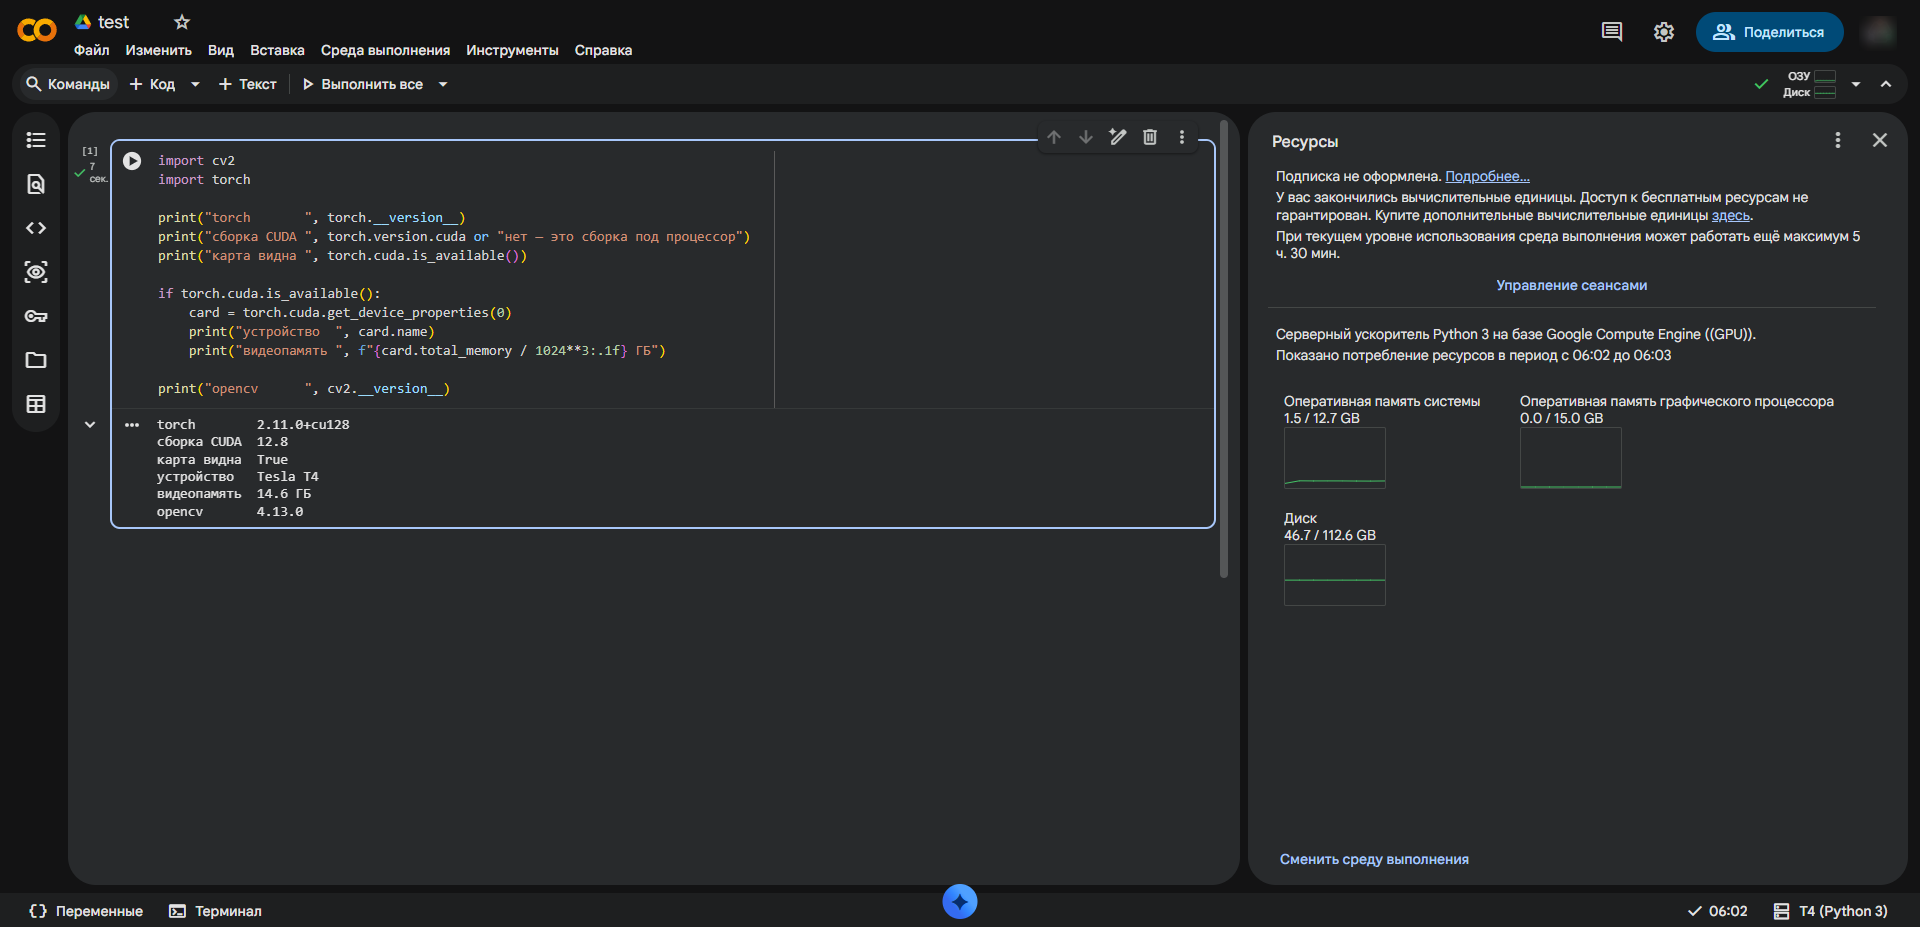Delete the cell using the trash icon

click(x=1150, y=137)
